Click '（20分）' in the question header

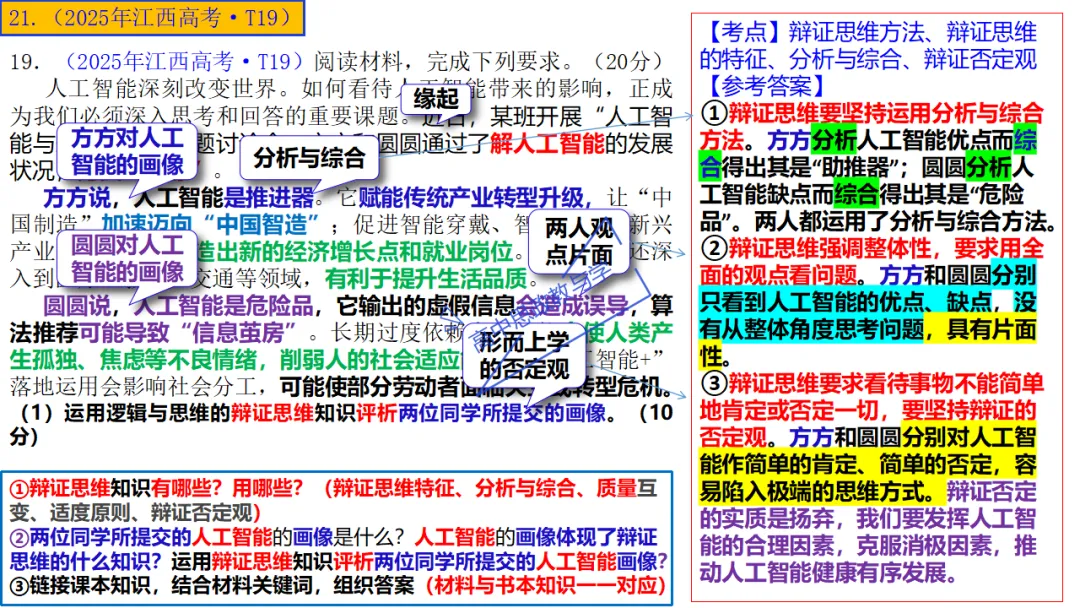pos(628,62)
